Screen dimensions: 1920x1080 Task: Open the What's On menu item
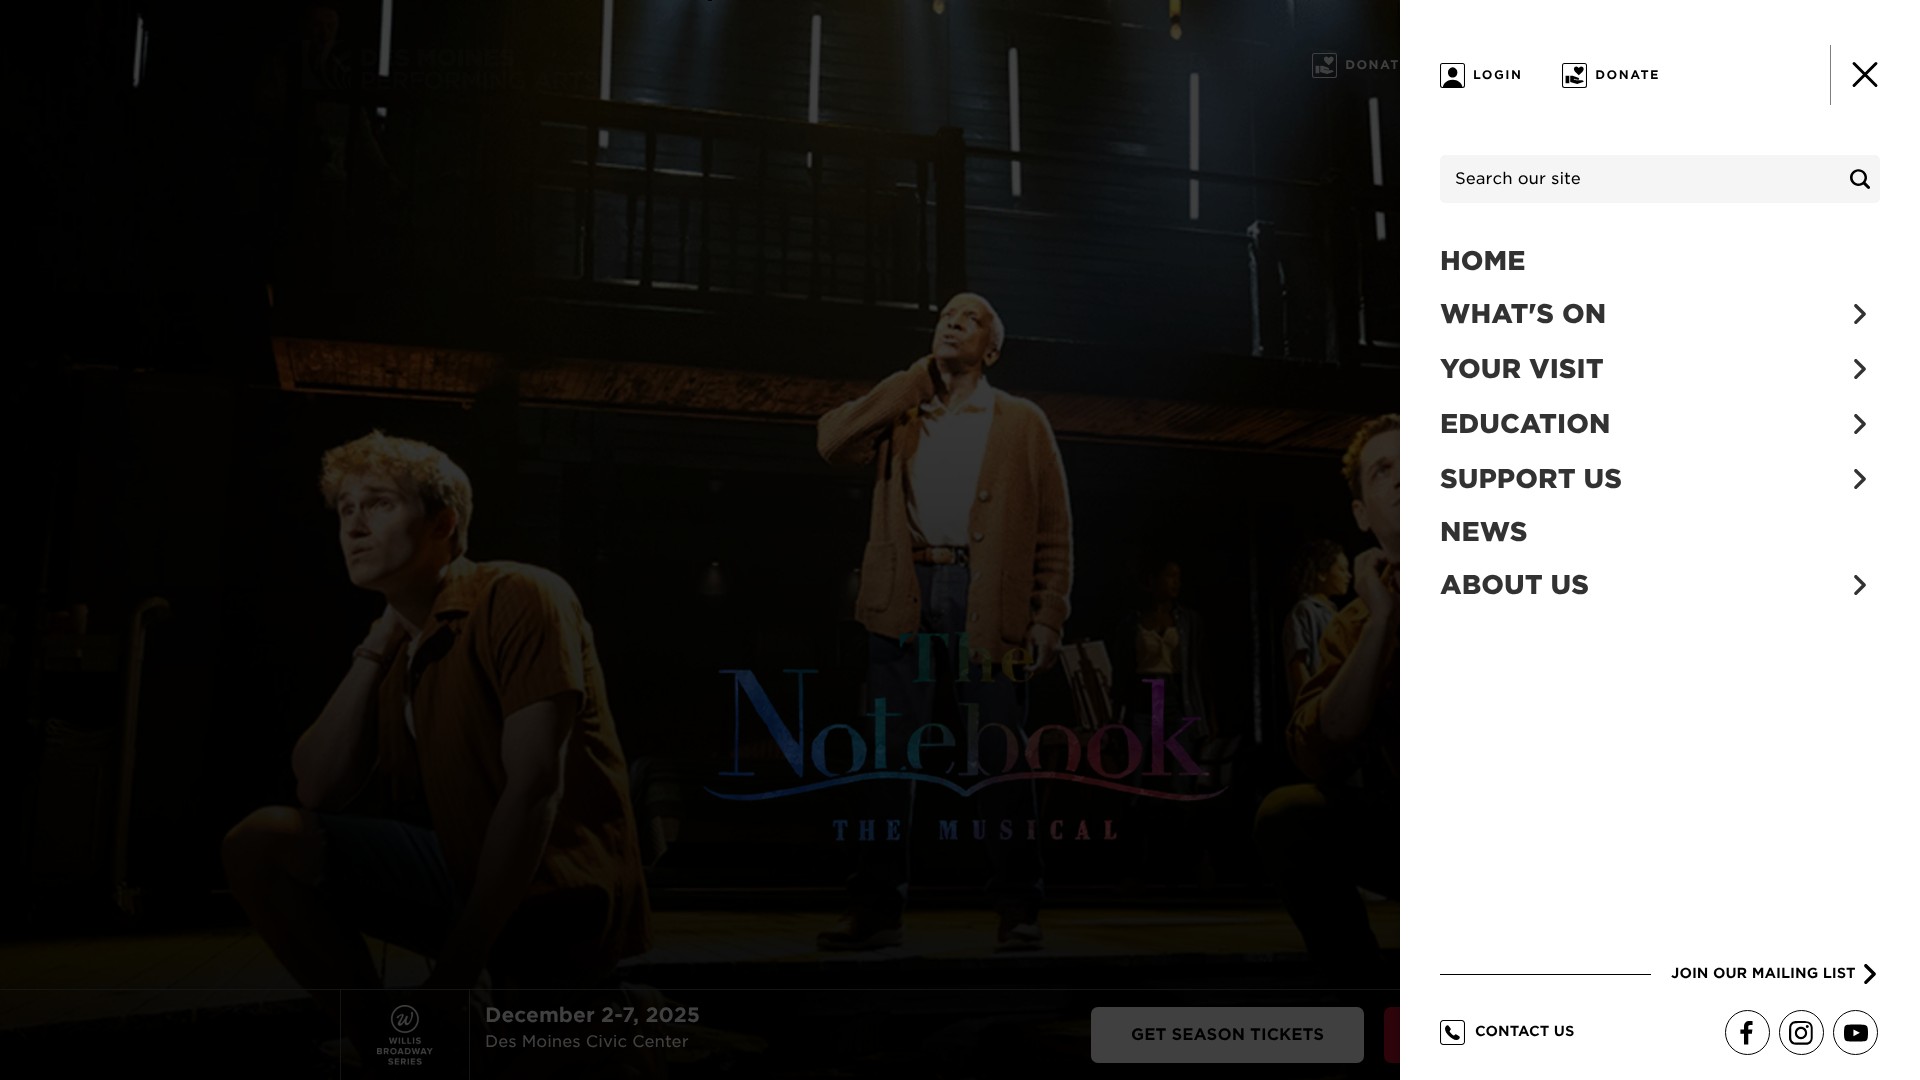pyautogui.click(x=1522, y=314)
